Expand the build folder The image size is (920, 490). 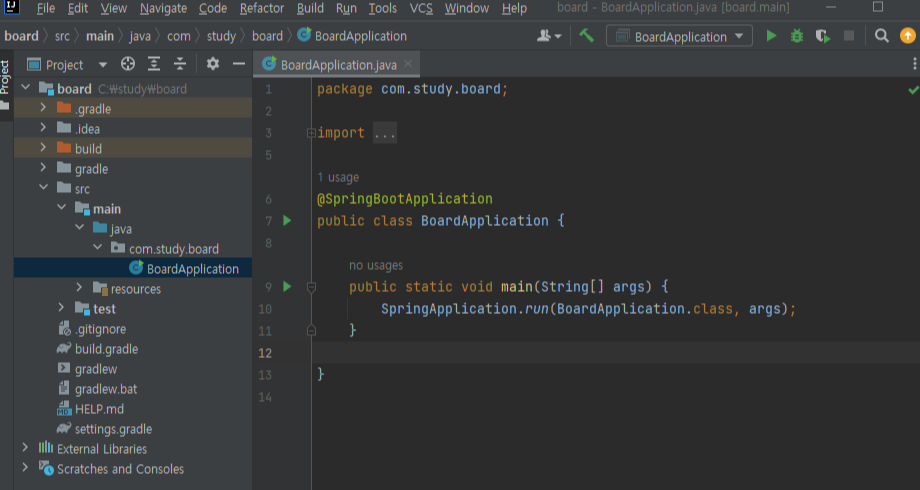tap(43, 148)
